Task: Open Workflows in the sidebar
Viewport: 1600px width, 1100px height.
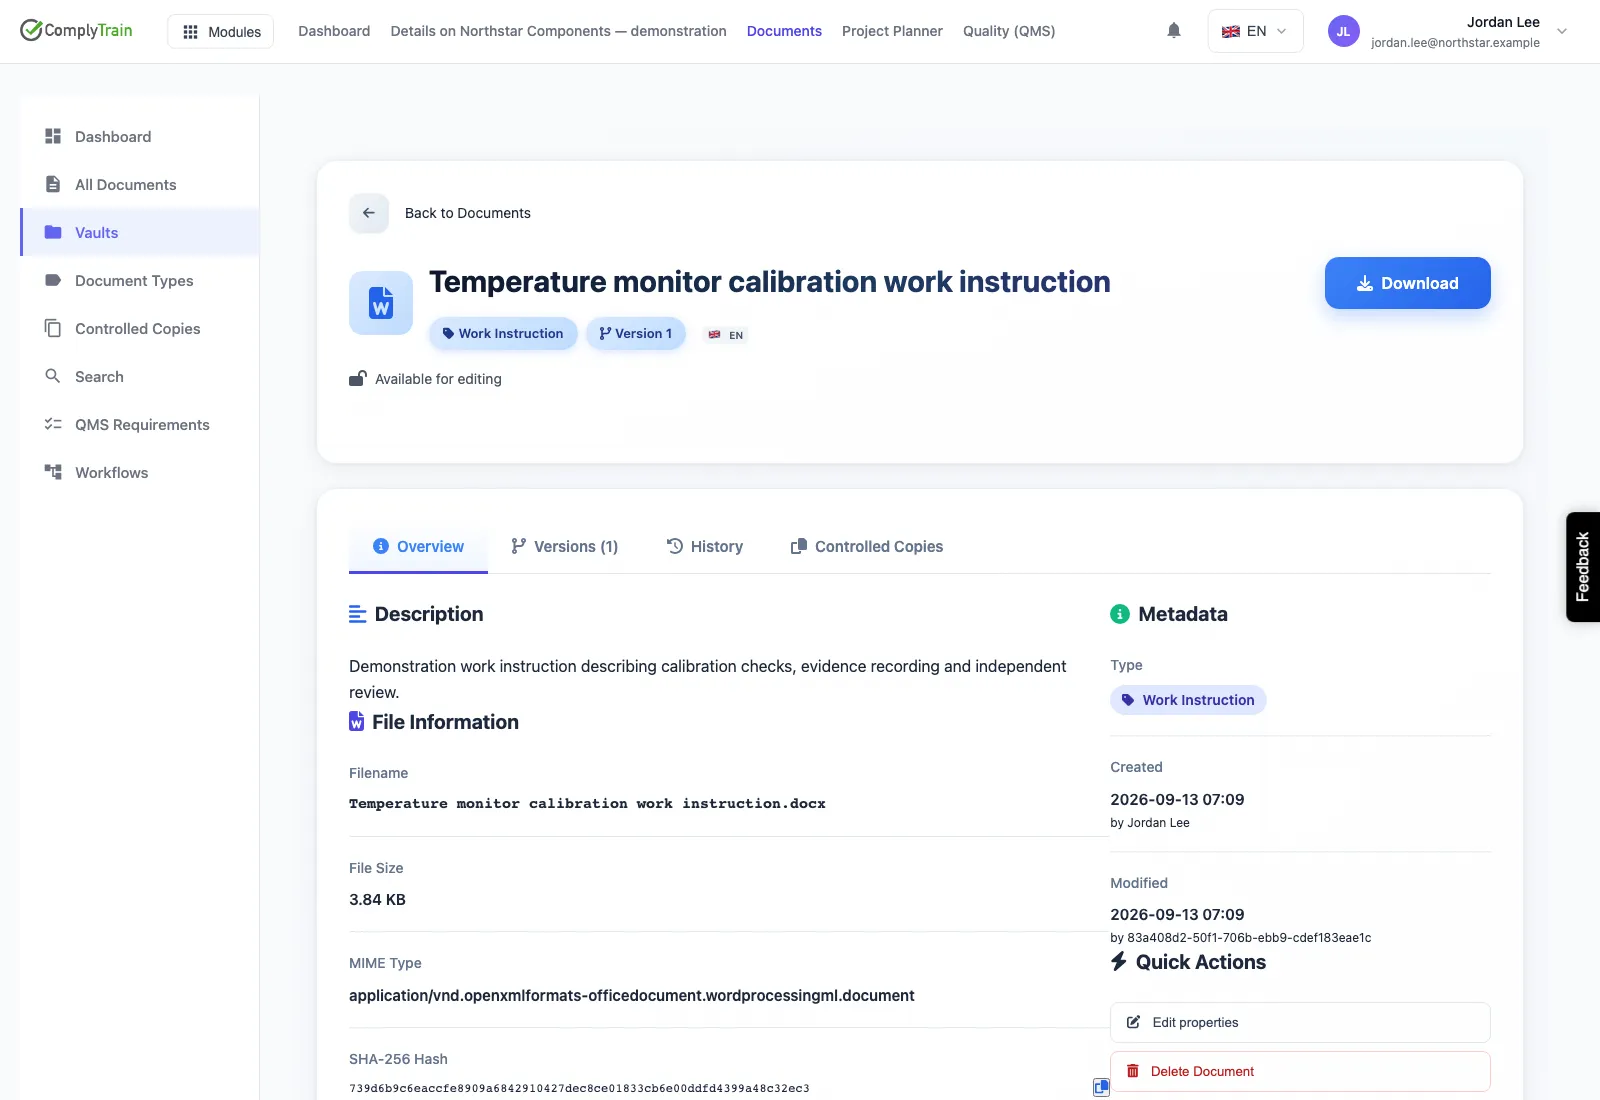Action: tap(140, 472)
